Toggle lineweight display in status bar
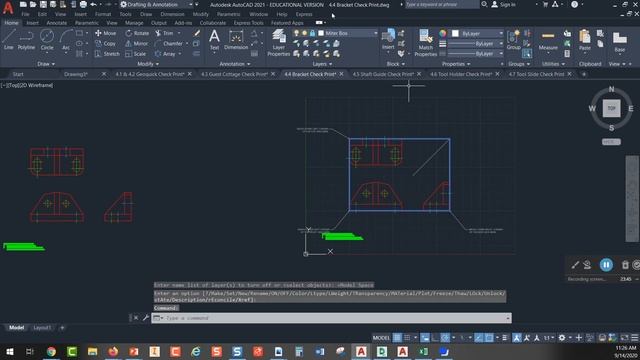 [505, 338]
